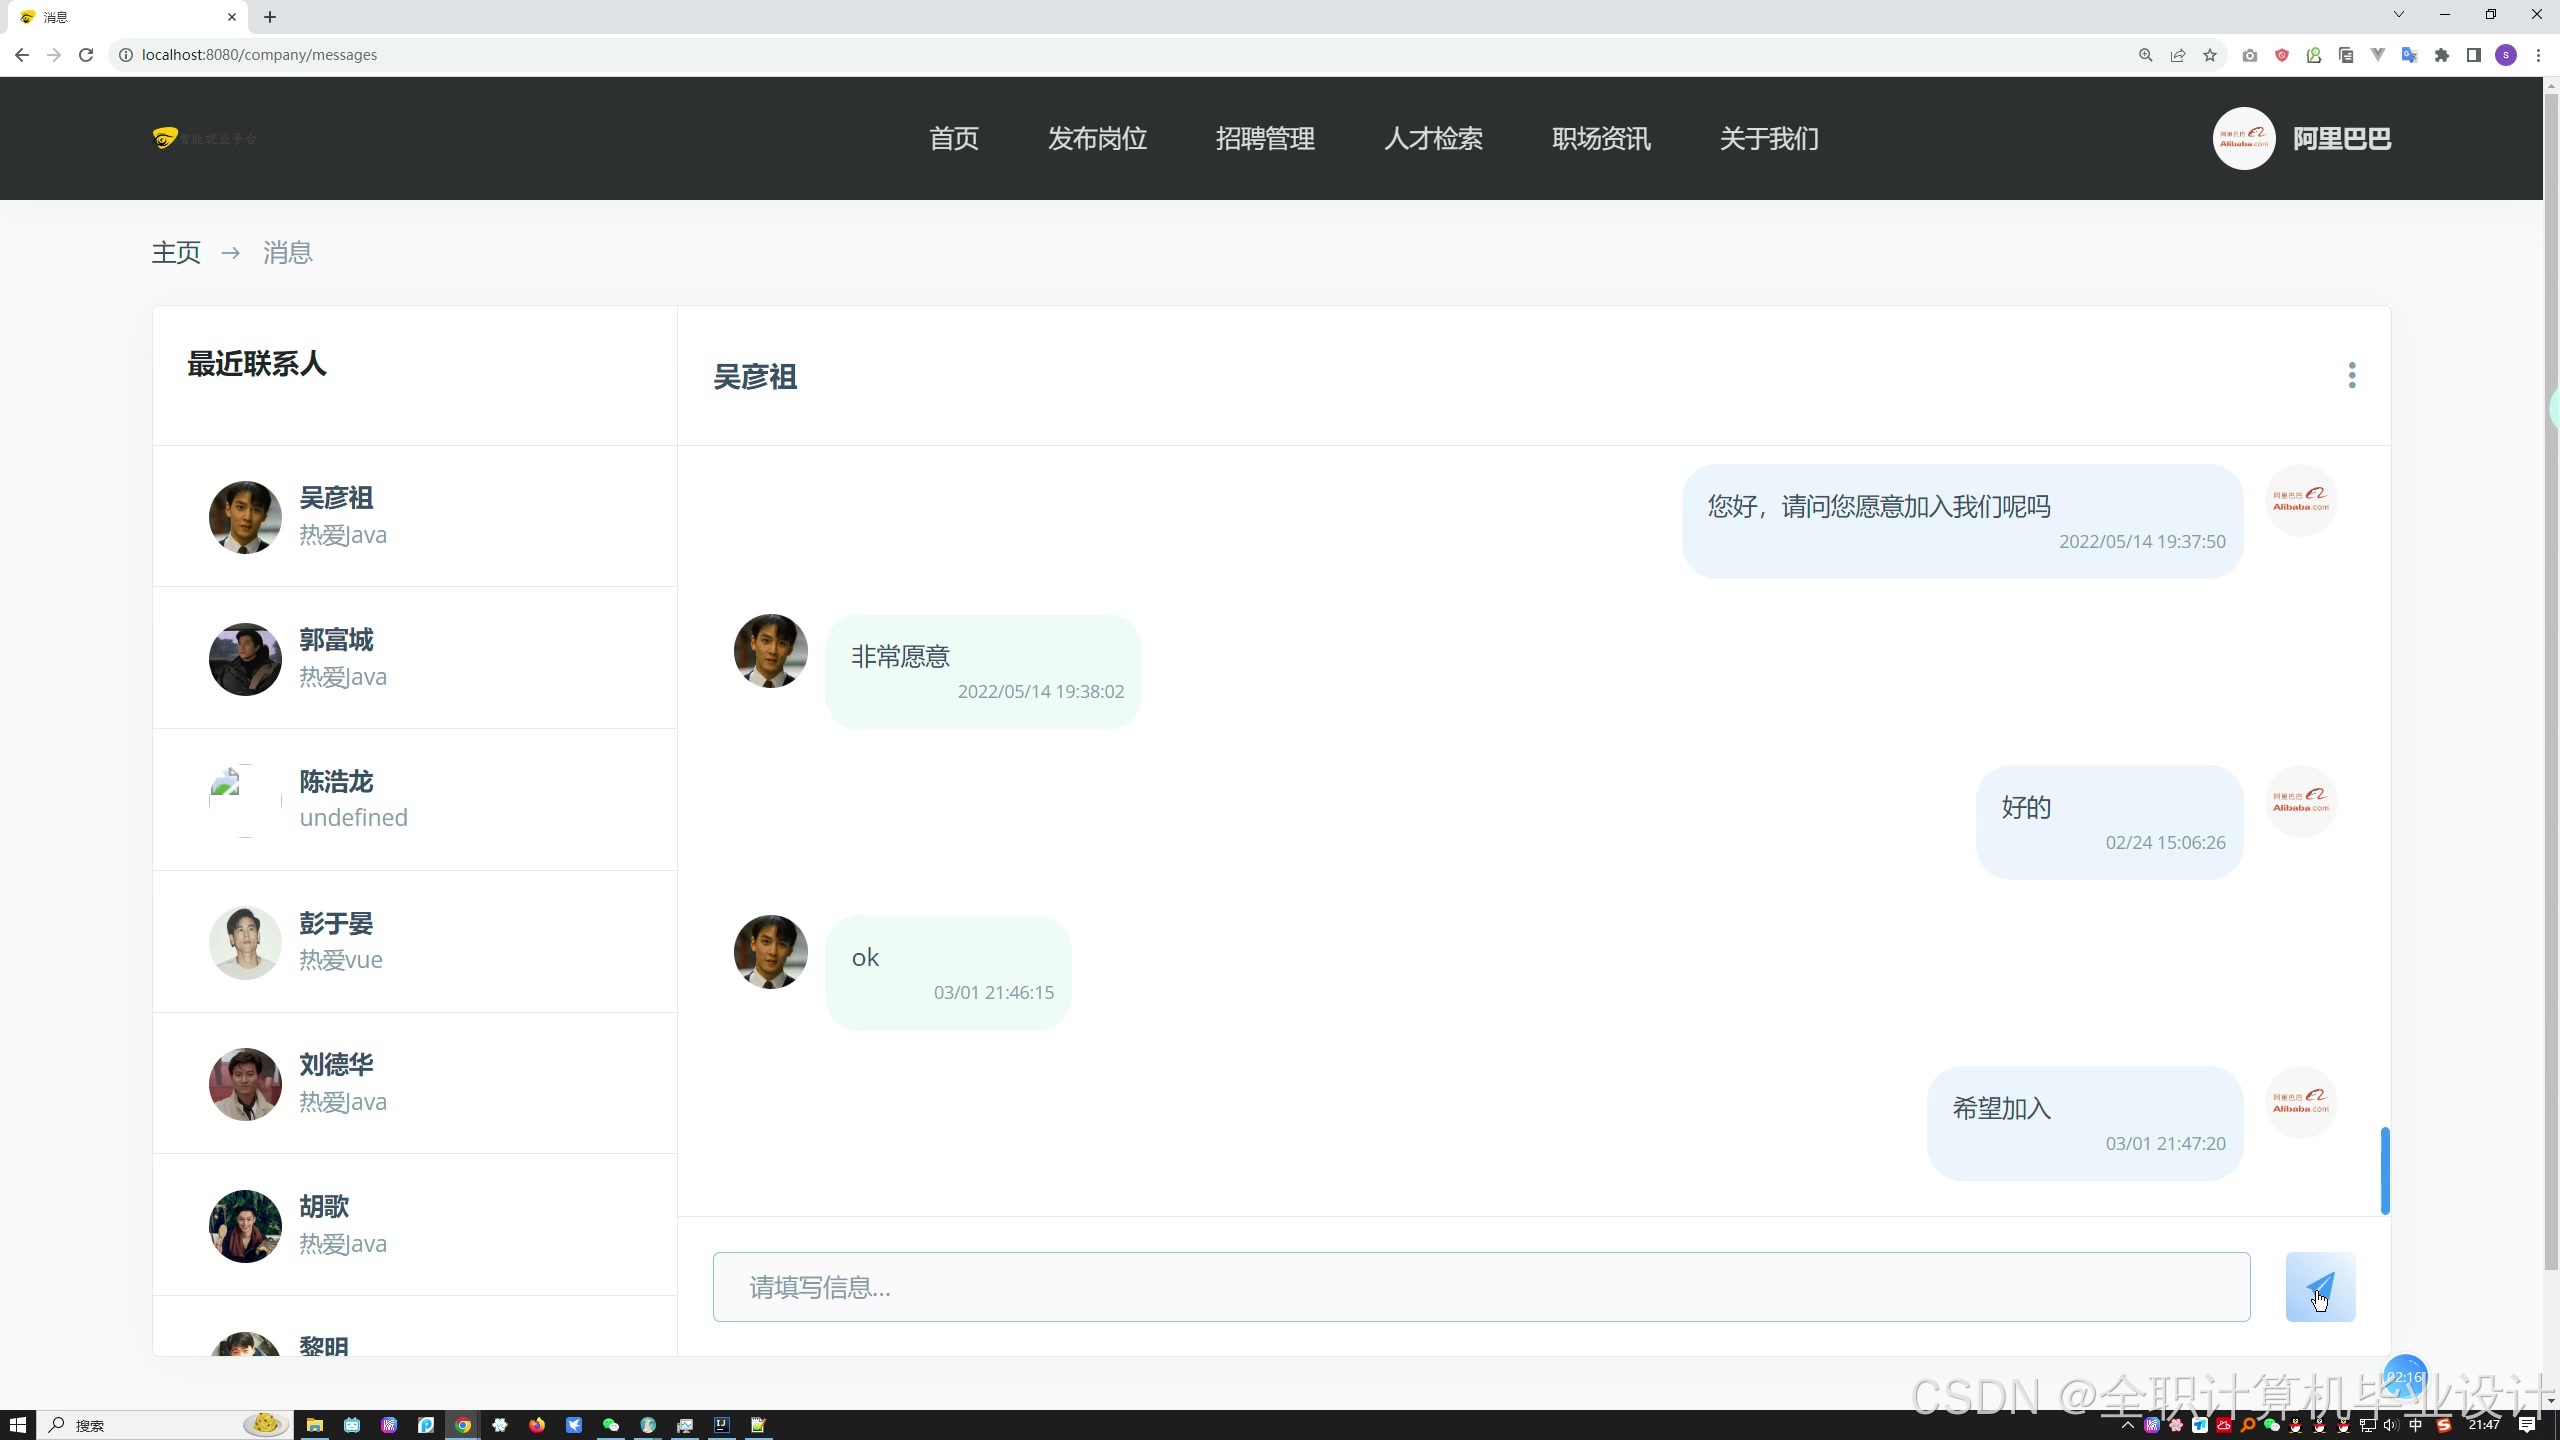Viewport: 2560px width, 1440px height.
Task: Click the browser share page icon
Action: tap(2177, 55)
